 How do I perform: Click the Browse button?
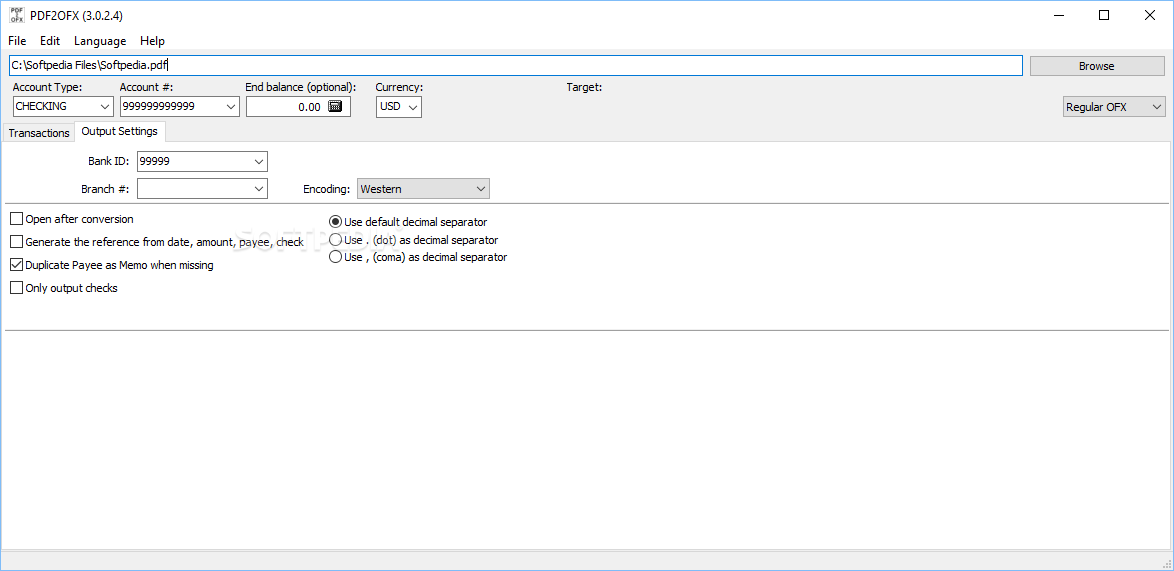1097,66
